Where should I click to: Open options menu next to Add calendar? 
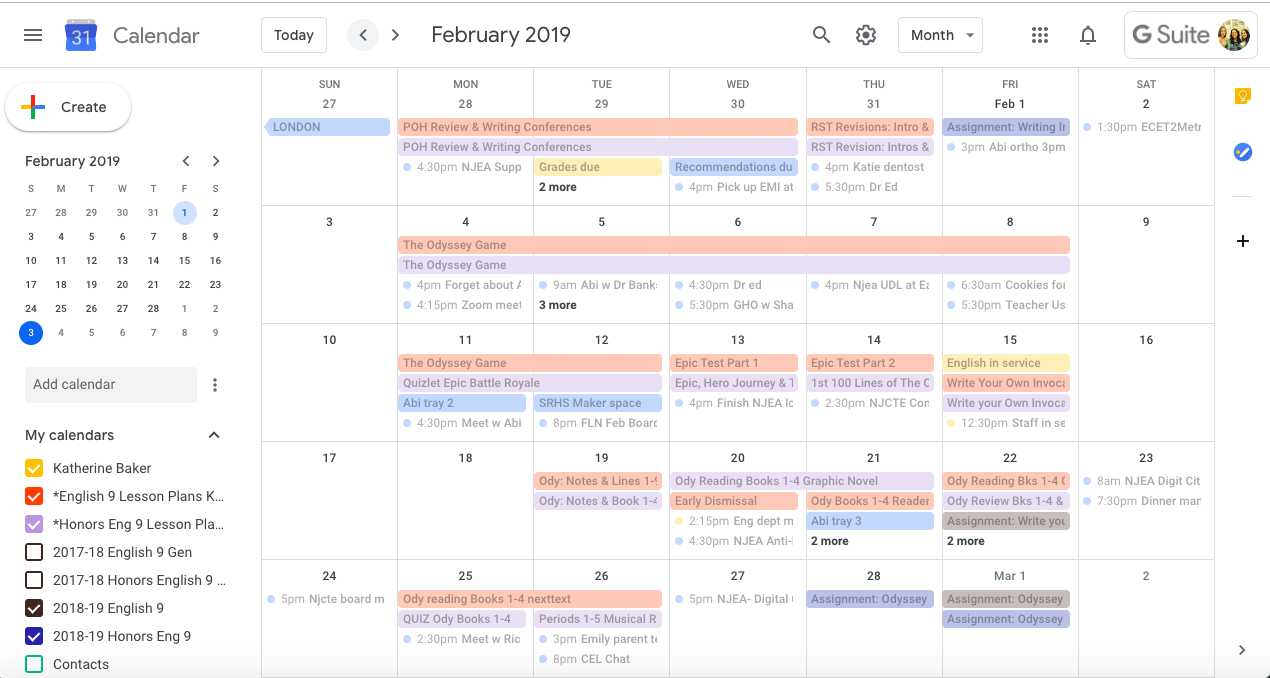[215, 384]
